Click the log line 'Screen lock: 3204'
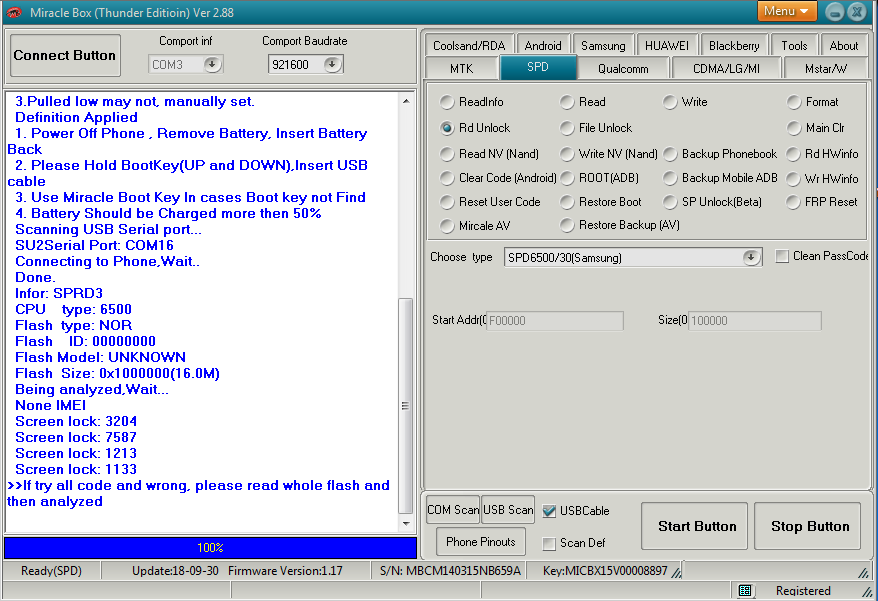This screenshot has width=878, height=601. click(76, 421)
